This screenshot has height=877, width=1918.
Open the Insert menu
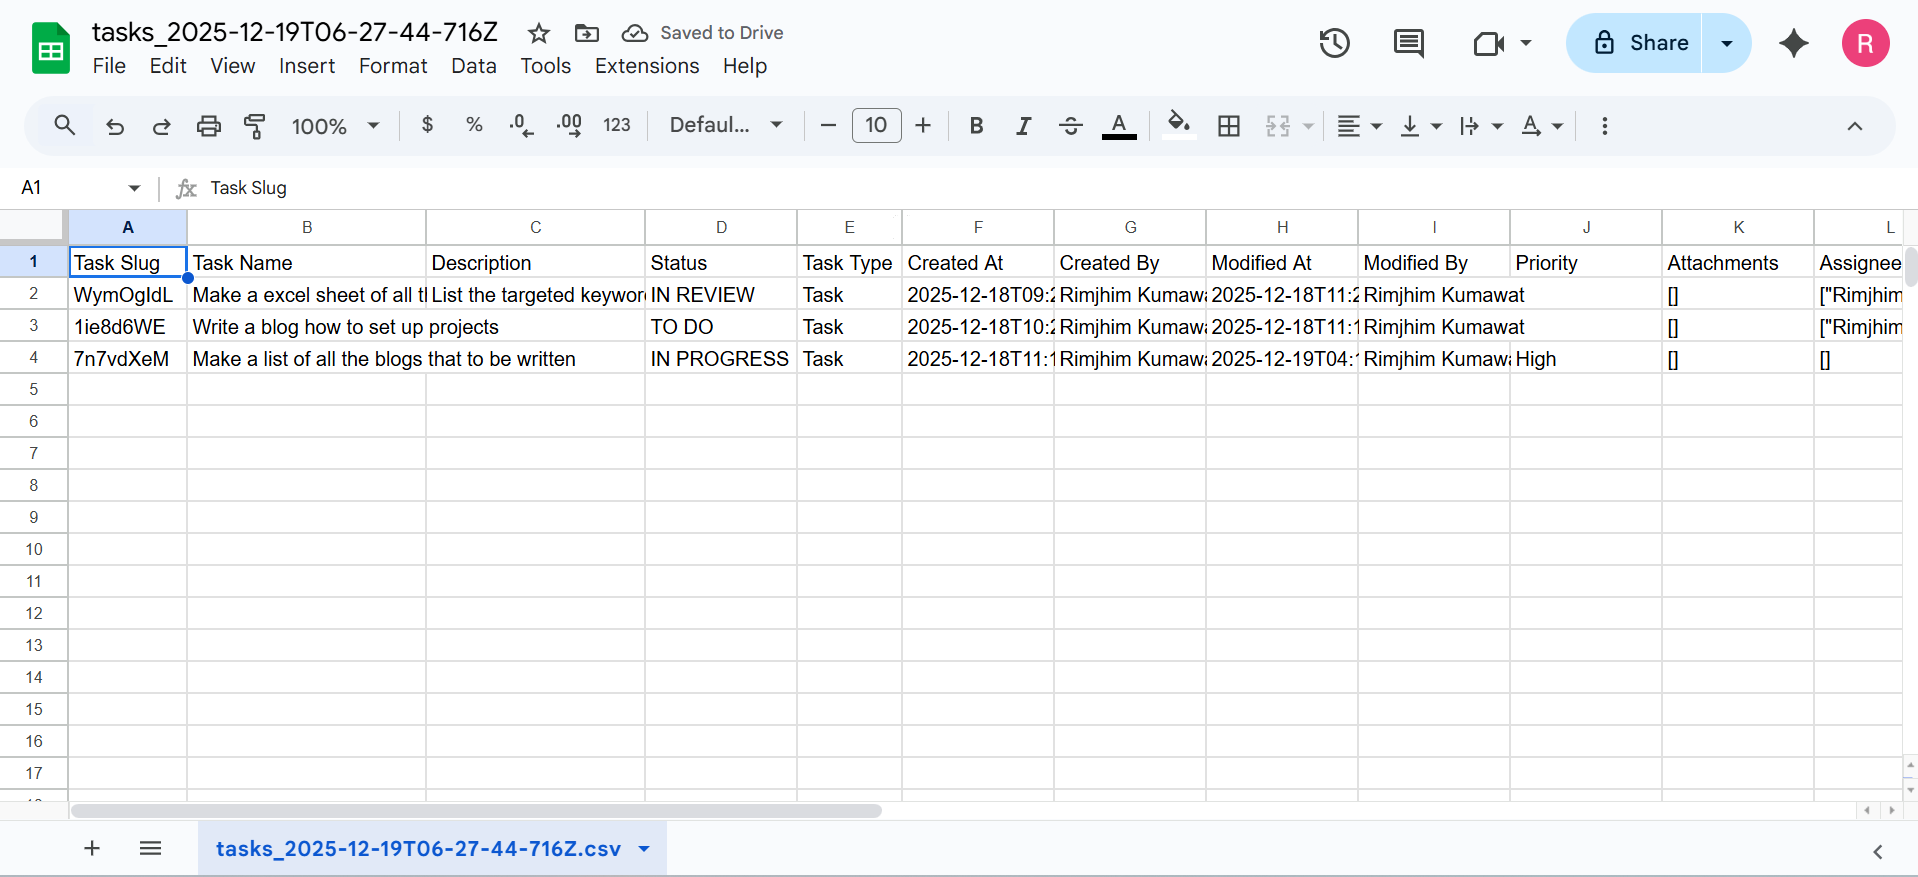(307, 66)
